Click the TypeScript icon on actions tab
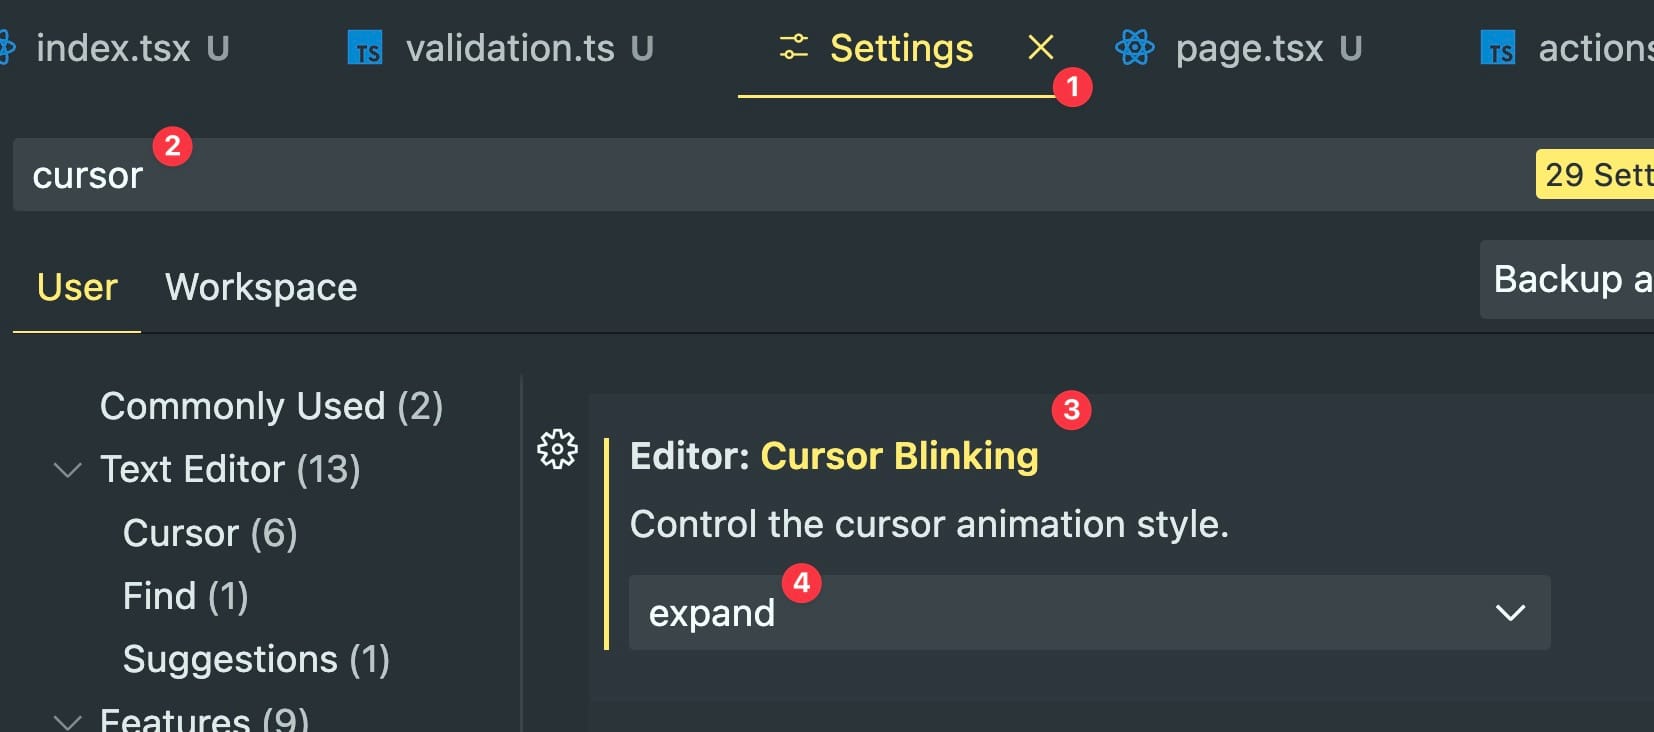This screenshot has width=1654, height=732. [x=1497, y=48]
